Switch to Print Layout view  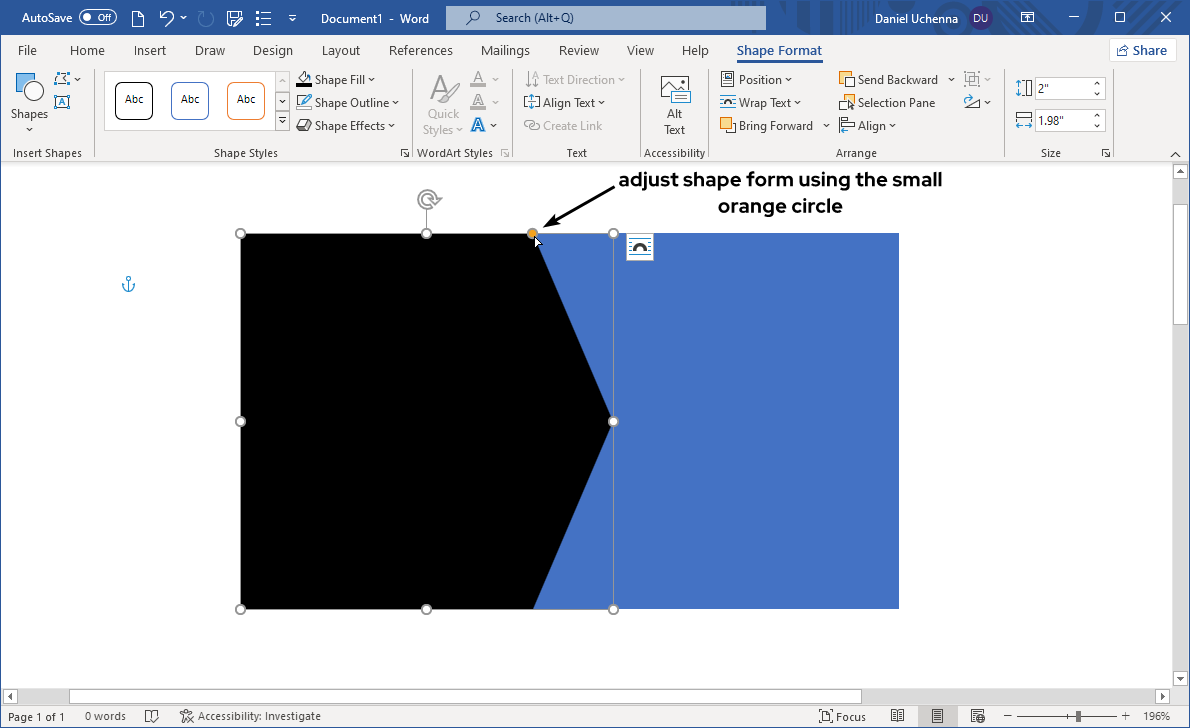[x=937, y=716]
